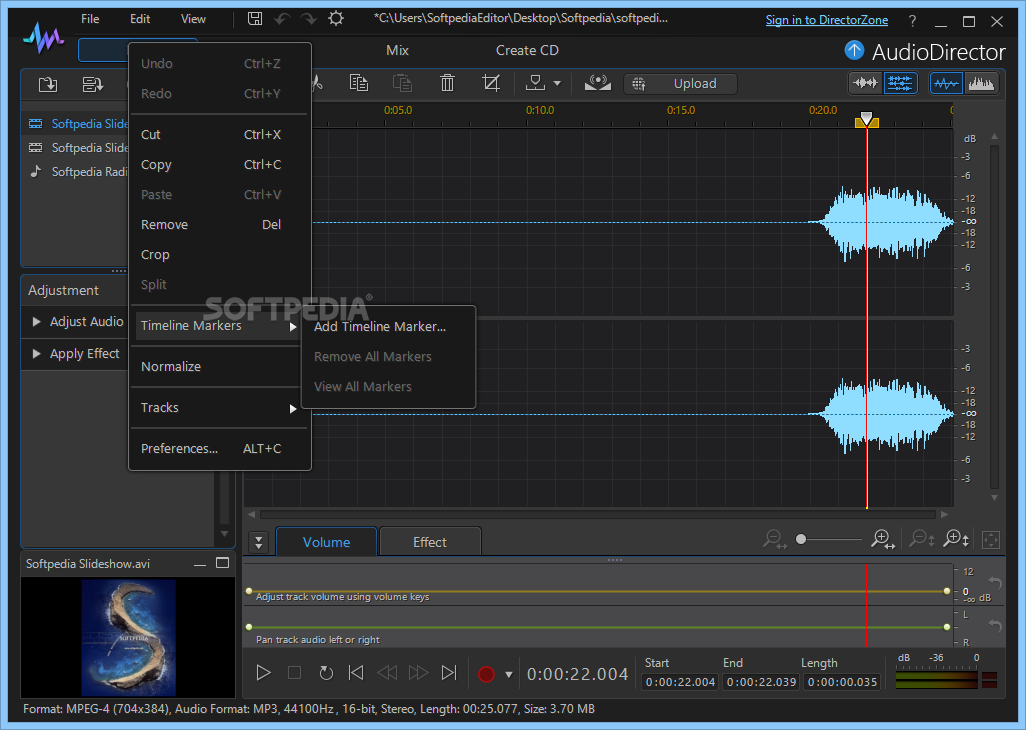Click the Play button
This screenshot has height=730, width=1026.
coord(263,672)
